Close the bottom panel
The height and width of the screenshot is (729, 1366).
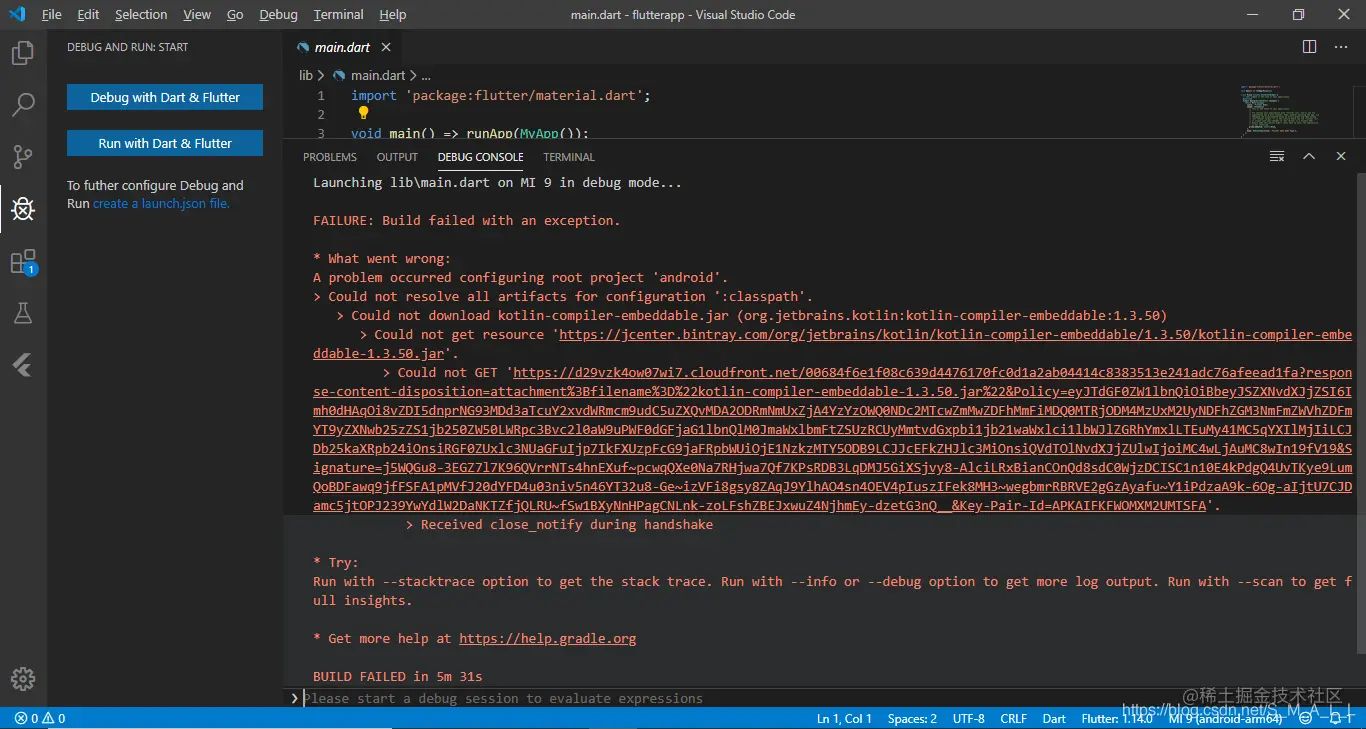1341,157
